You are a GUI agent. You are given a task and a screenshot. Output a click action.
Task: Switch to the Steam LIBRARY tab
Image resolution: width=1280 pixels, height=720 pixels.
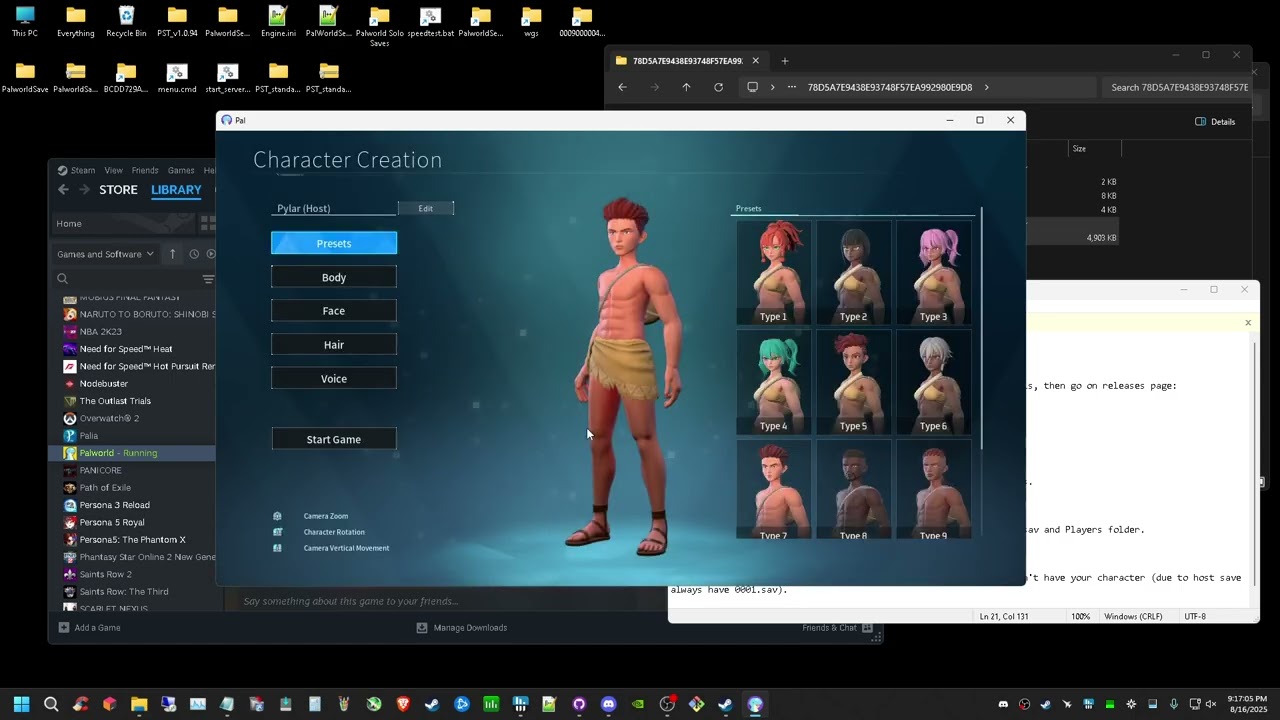[x=176, y=190]
